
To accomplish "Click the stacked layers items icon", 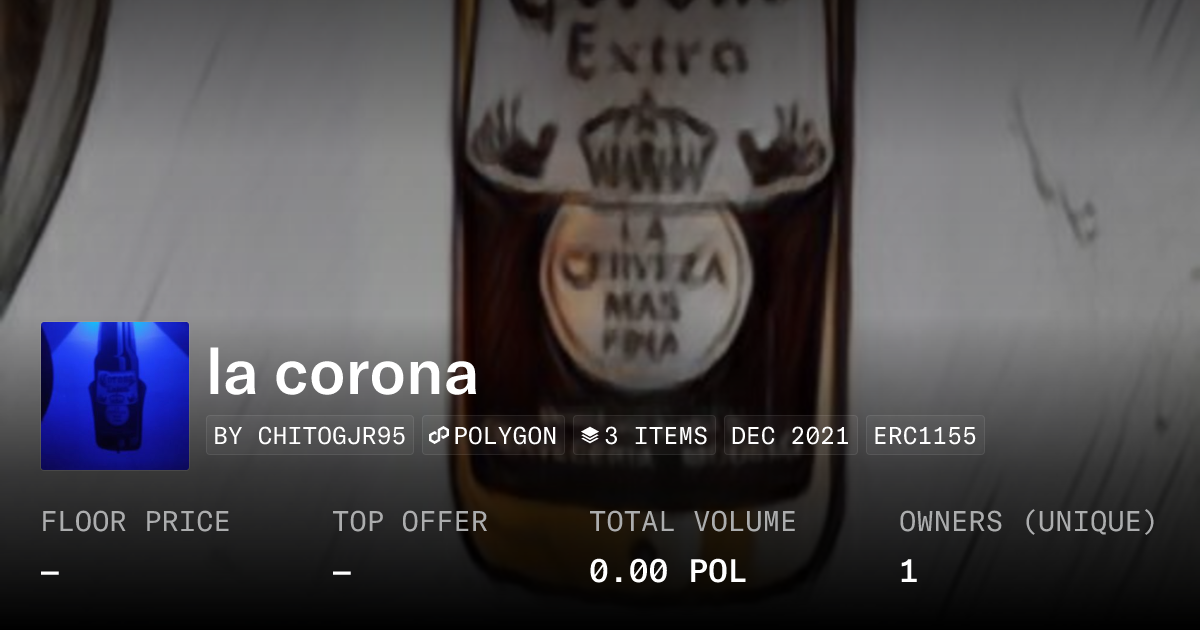I will point(589,436).
